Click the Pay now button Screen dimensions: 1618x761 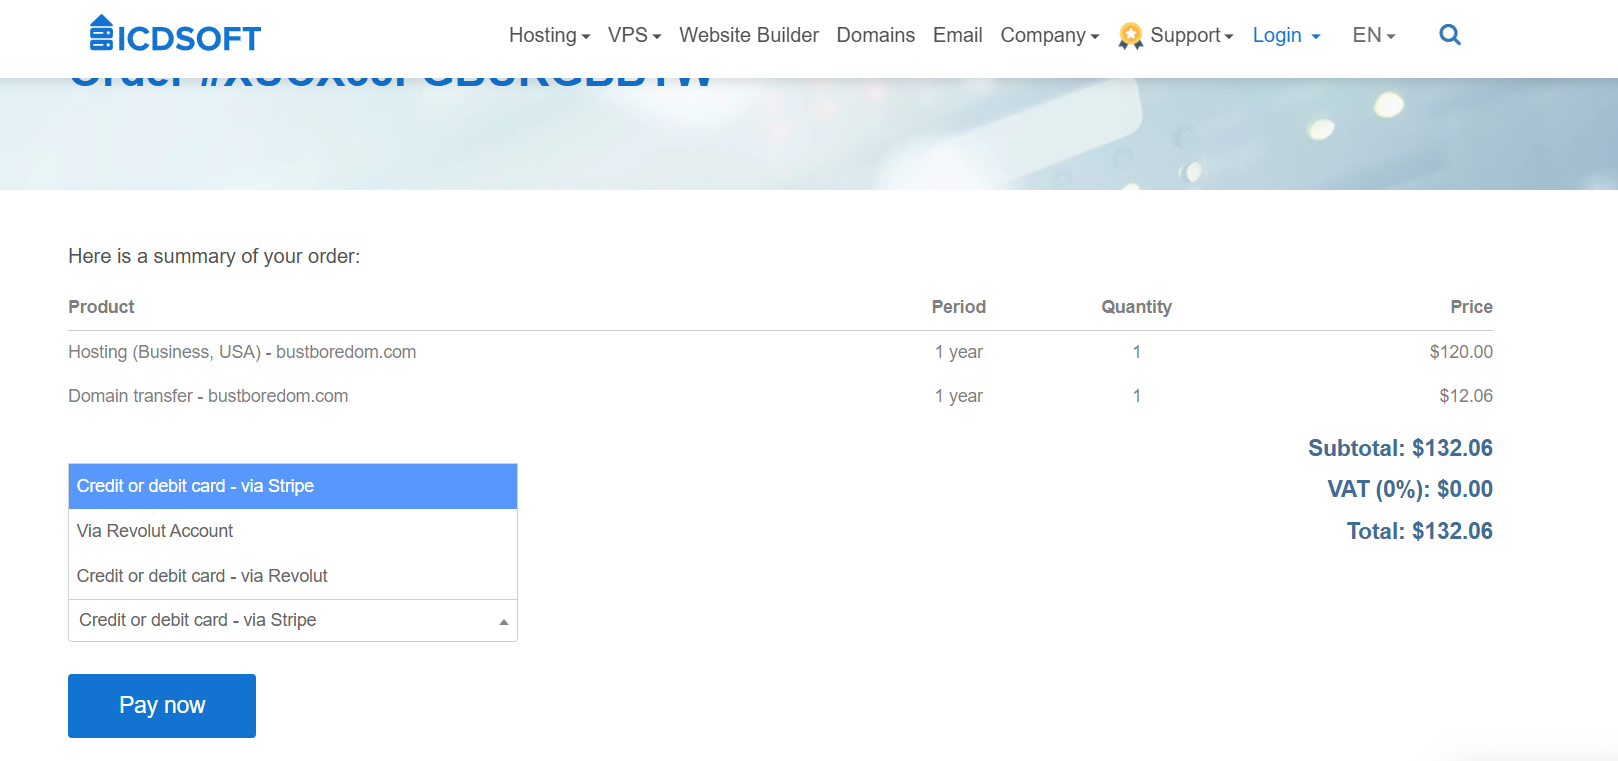(x=162, y=706)
